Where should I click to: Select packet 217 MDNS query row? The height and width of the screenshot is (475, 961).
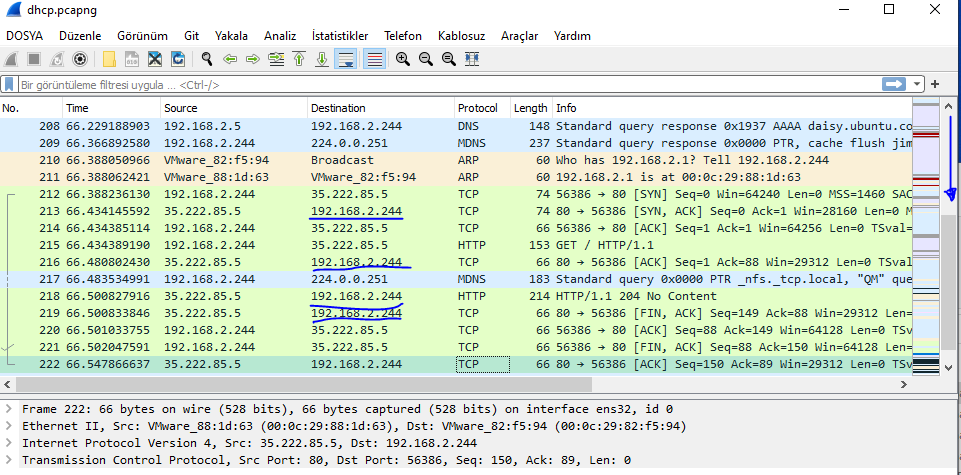tap(456, 279)
